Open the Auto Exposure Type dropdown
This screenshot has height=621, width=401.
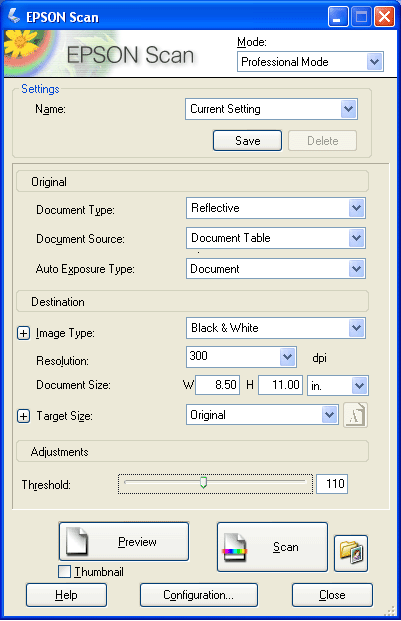[276, 269]
